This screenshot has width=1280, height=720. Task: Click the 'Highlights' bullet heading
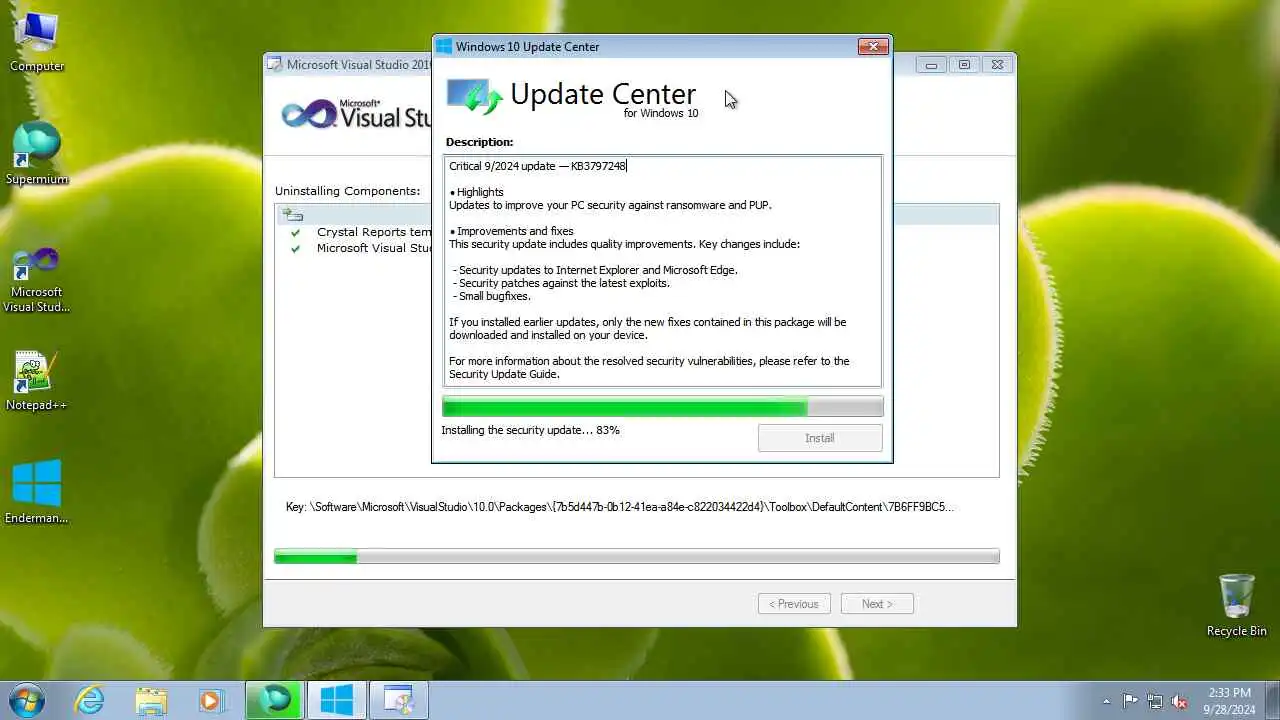point(476,192)
